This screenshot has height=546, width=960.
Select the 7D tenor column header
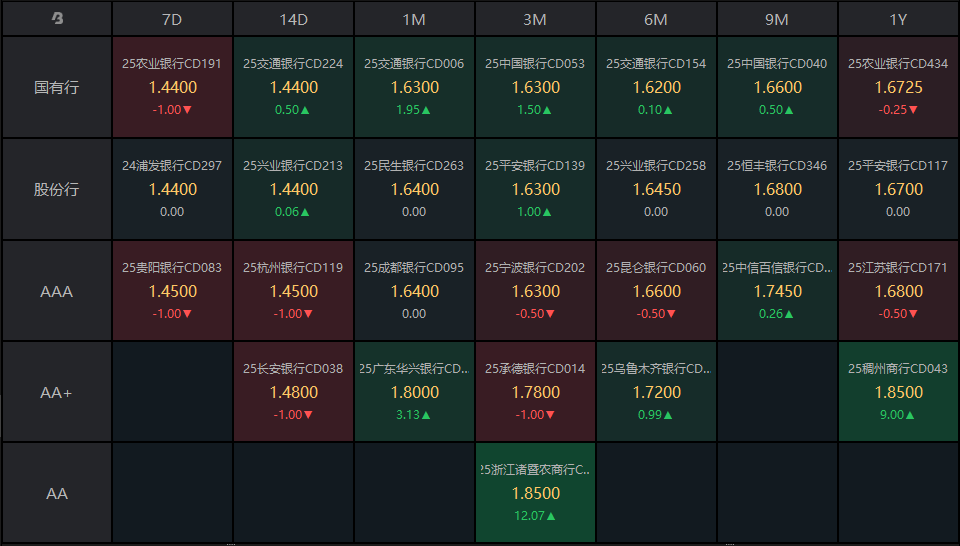172,19
